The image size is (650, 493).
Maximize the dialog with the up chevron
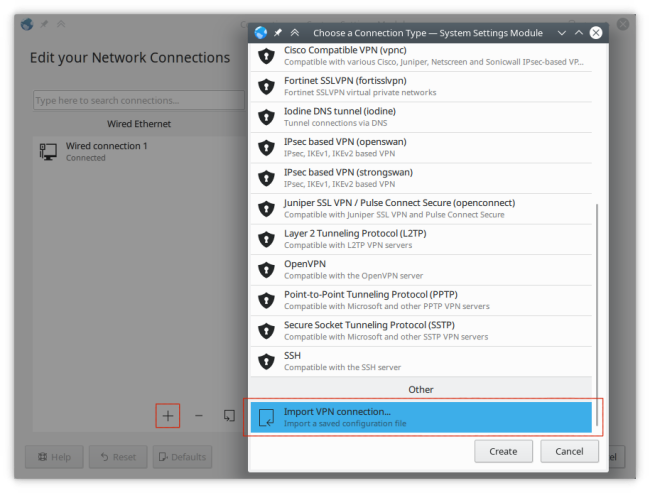pyautogui.click(x=579, y=32)
